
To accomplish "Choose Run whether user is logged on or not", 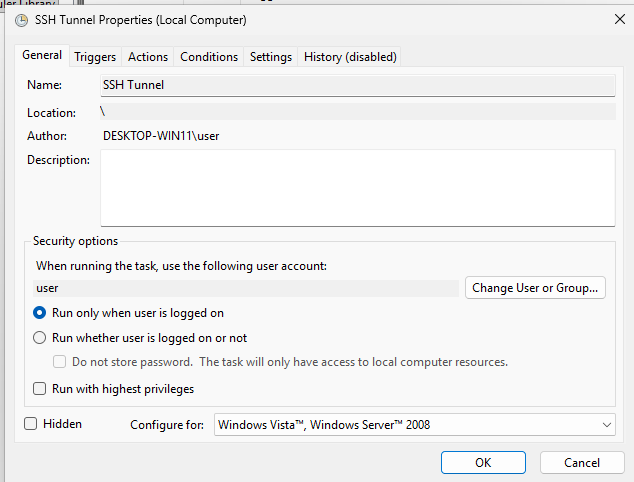I will point(40,338).
